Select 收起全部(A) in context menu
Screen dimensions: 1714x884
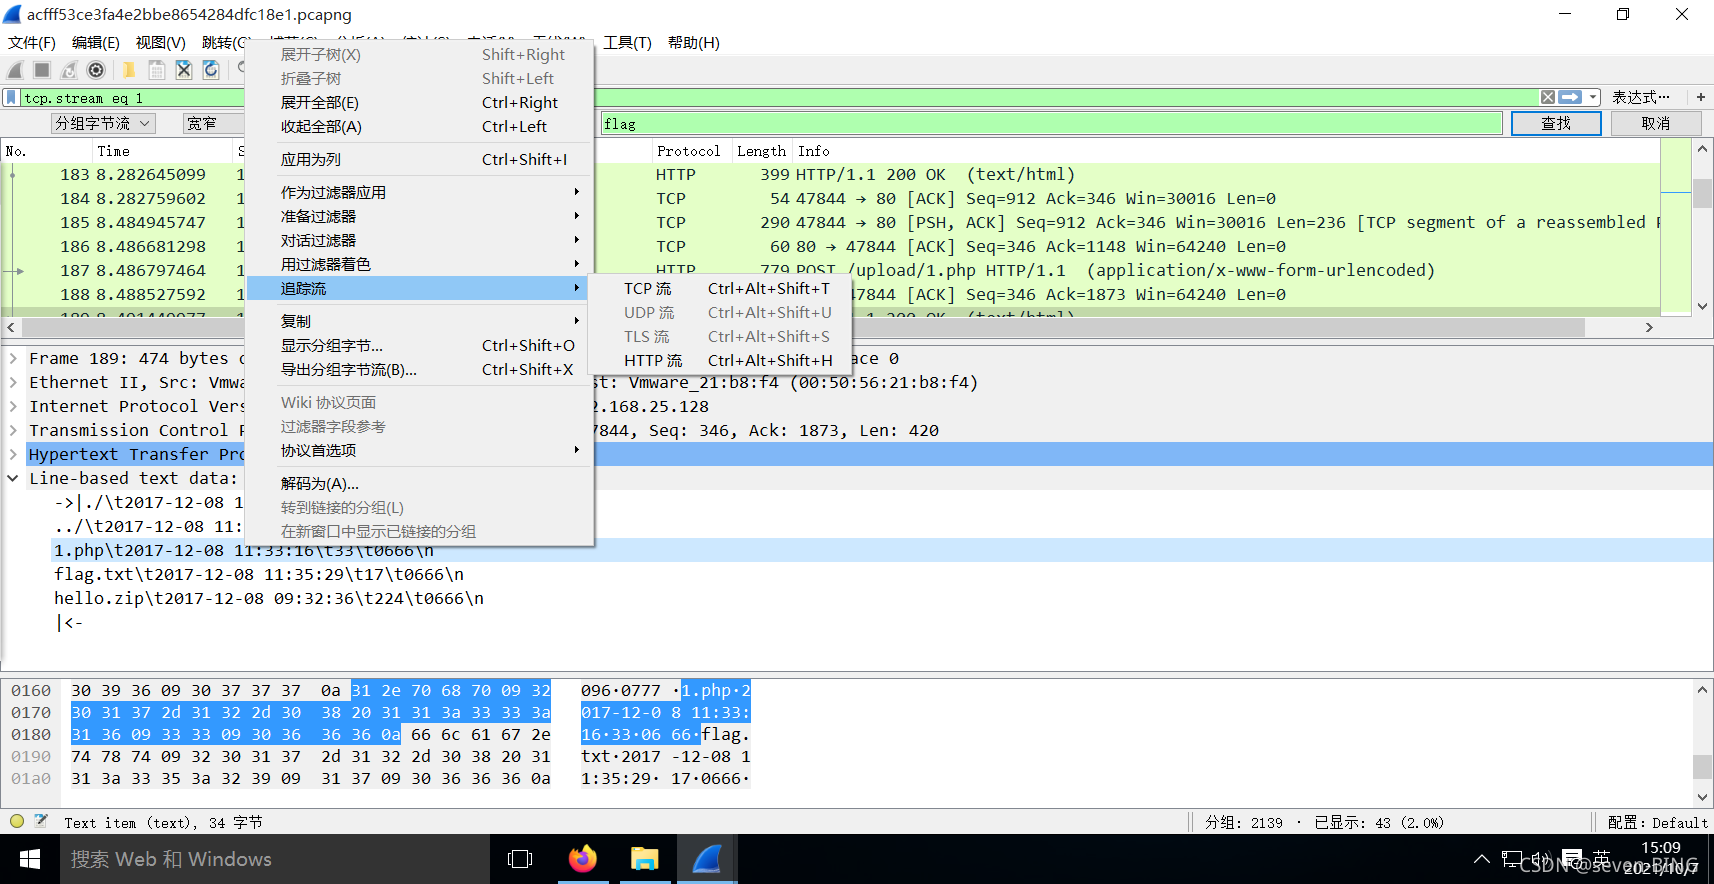click(420, 126)
